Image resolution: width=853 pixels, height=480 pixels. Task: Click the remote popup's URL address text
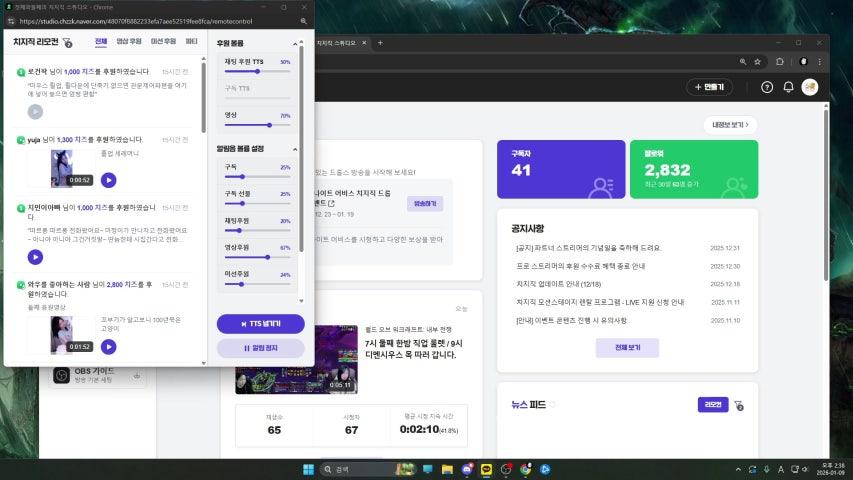(x=135, y=21)
